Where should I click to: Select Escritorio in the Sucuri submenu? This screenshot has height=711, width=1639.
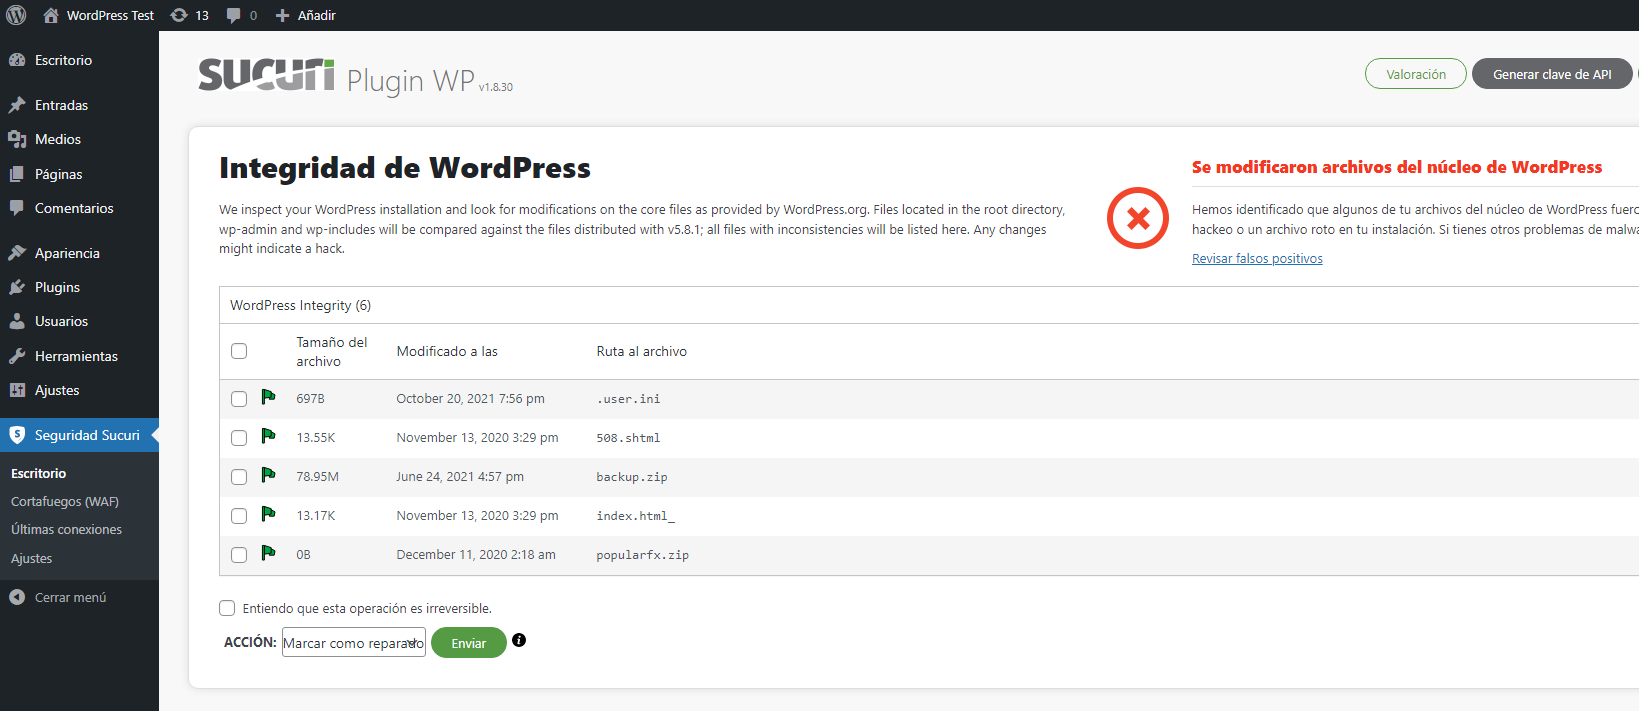(38, 473)
